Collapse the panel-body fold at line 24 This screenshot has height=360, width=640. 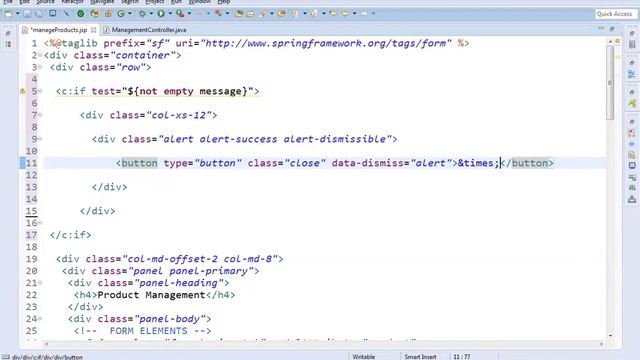(40, 319)
